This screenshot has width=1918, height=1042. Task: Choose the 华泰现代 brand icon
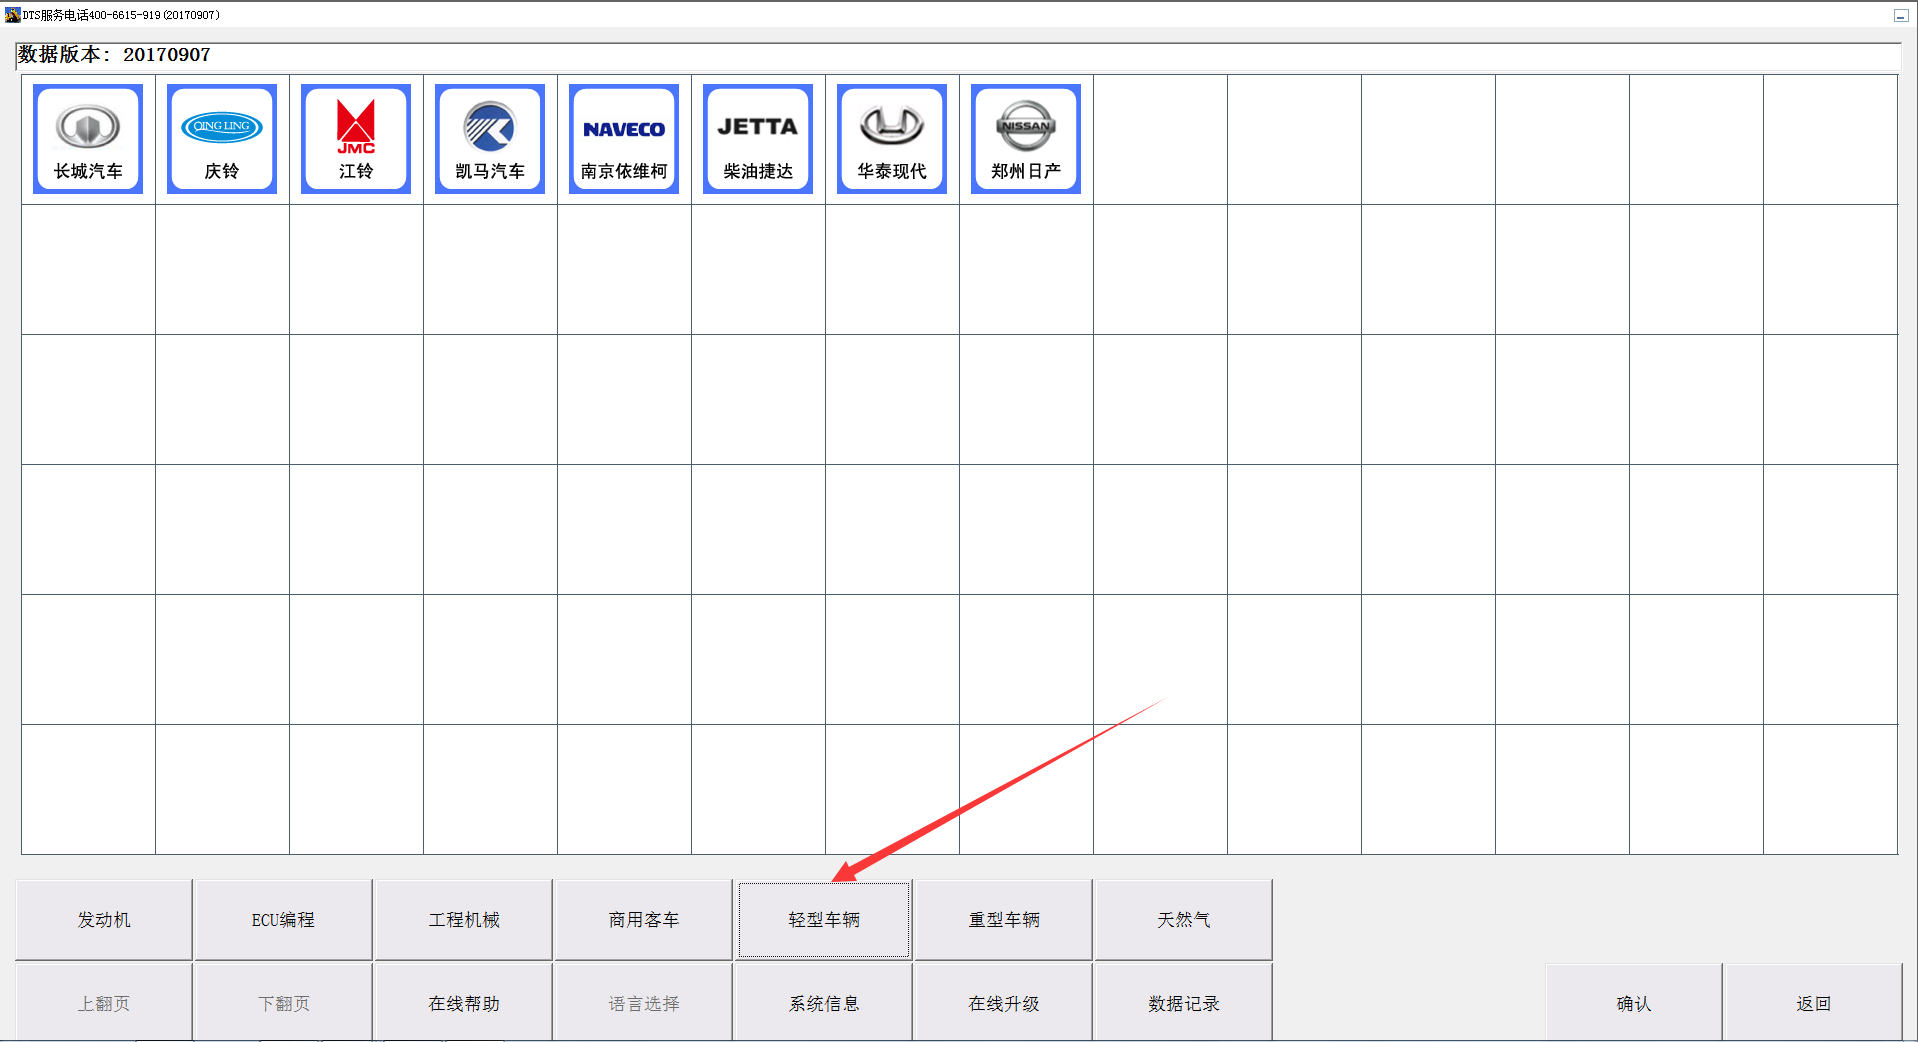pyautogui.click(x=892, y=139)
